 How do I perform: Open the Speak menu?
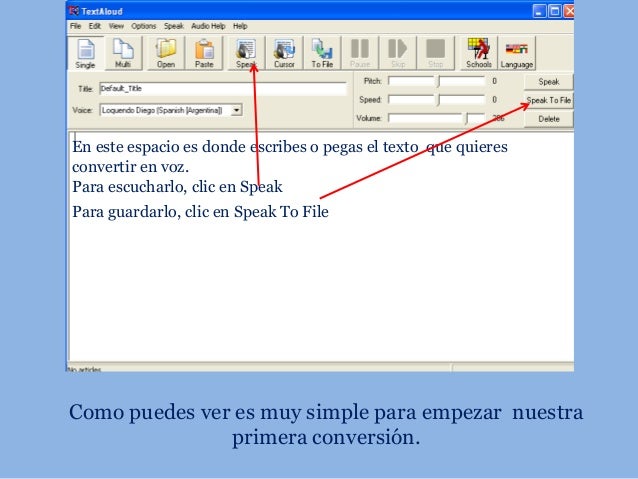click(x=174, y=26)
